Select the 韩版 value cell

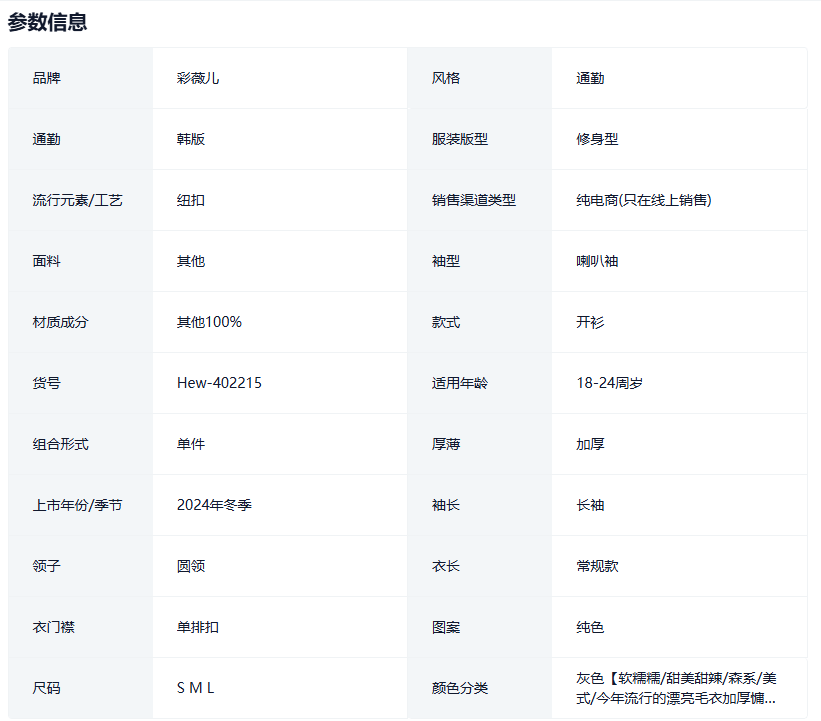click(191, 139)
